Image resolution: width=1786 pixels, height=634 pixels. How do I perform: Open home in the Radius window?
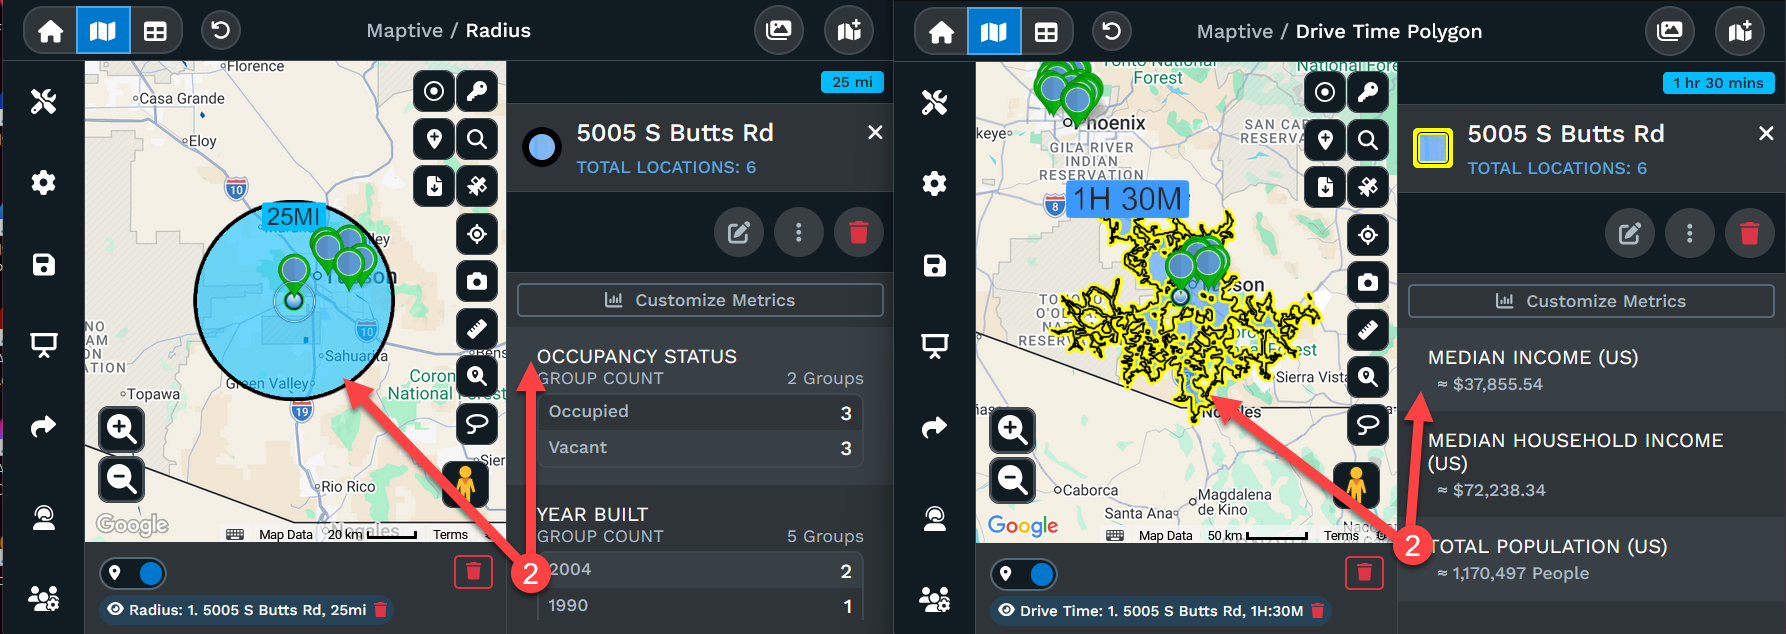(50, 31)
